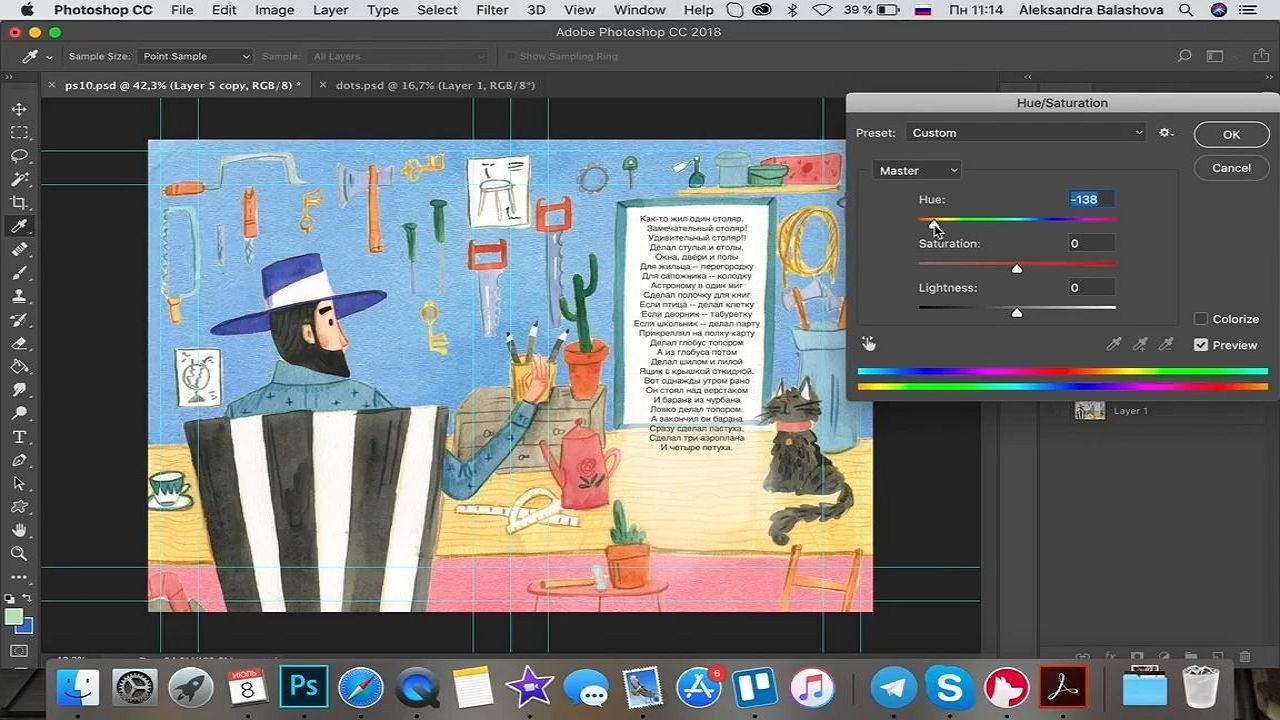The image size is (1280, 720).
Task: Select the Eraser tool
Action: coord(19,343)
